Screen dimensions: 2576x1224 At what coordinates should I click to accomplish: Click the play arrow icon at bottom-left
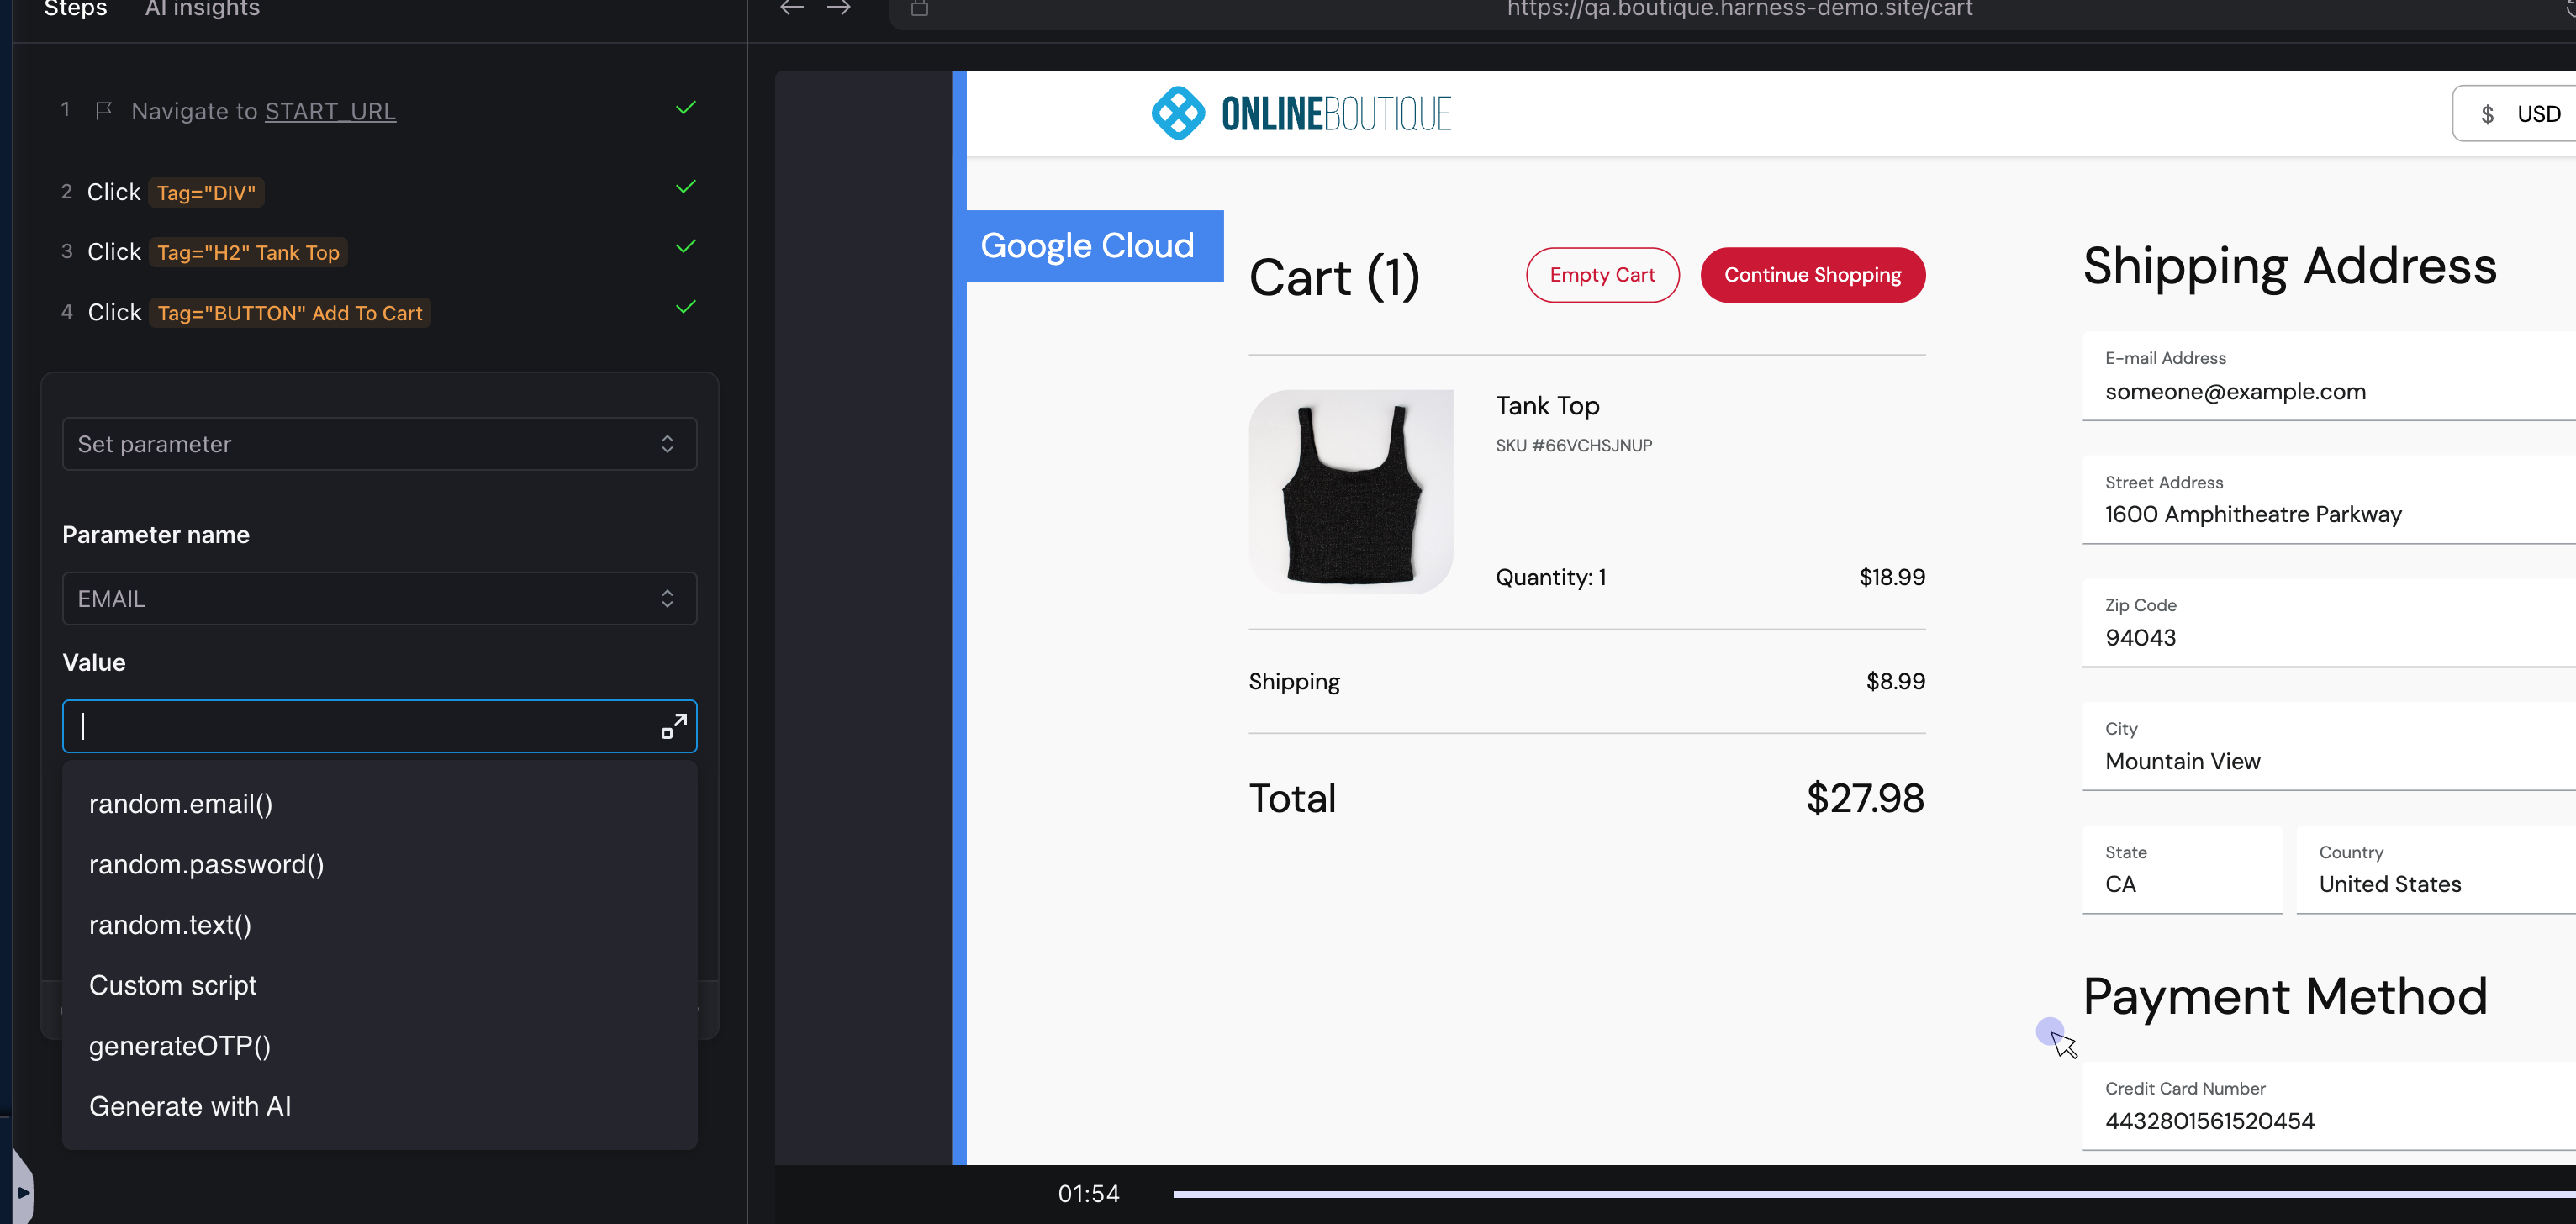(x=24, y=1192)
